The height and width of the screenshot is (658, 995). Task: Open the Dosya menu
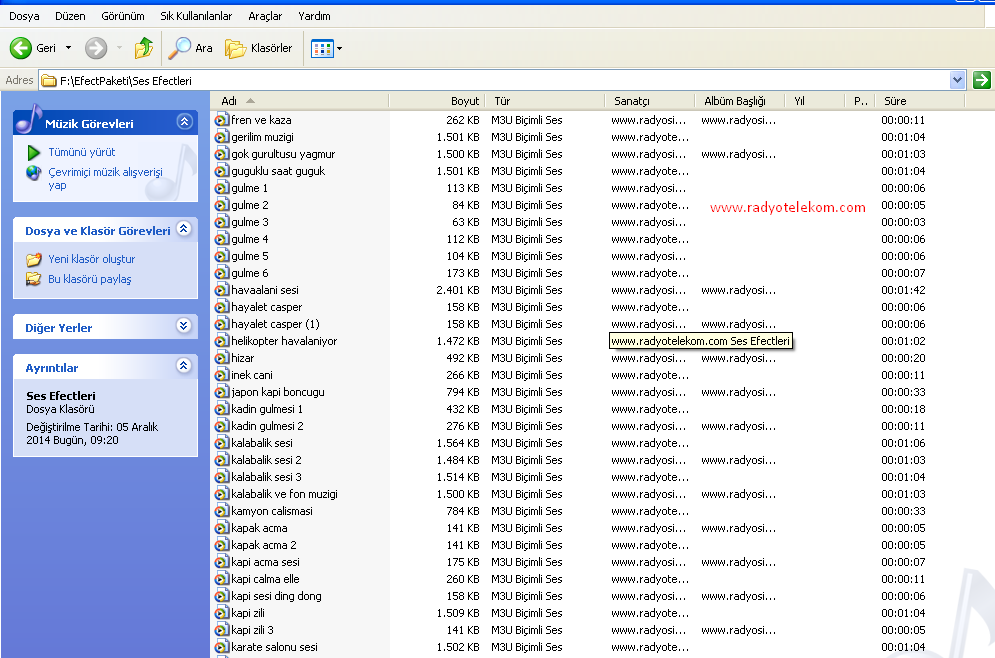[x=24, y=16]
